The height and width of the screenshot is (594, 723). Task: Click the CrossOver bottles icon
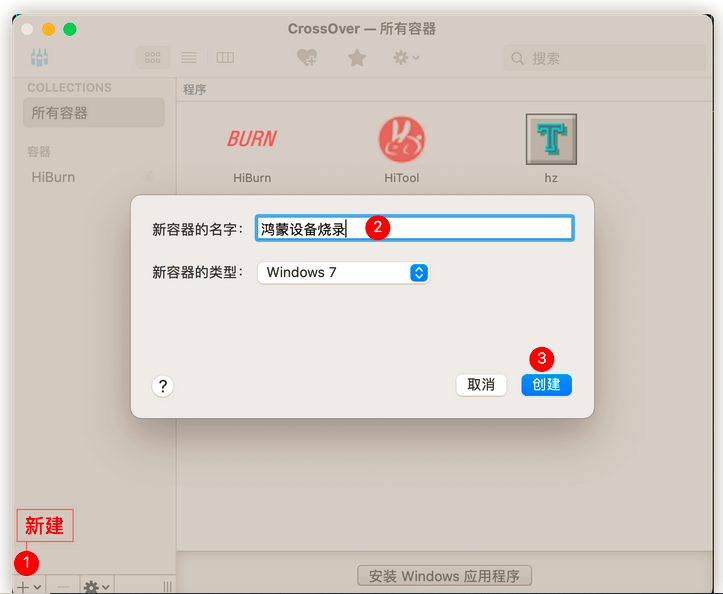pos(39,57)
